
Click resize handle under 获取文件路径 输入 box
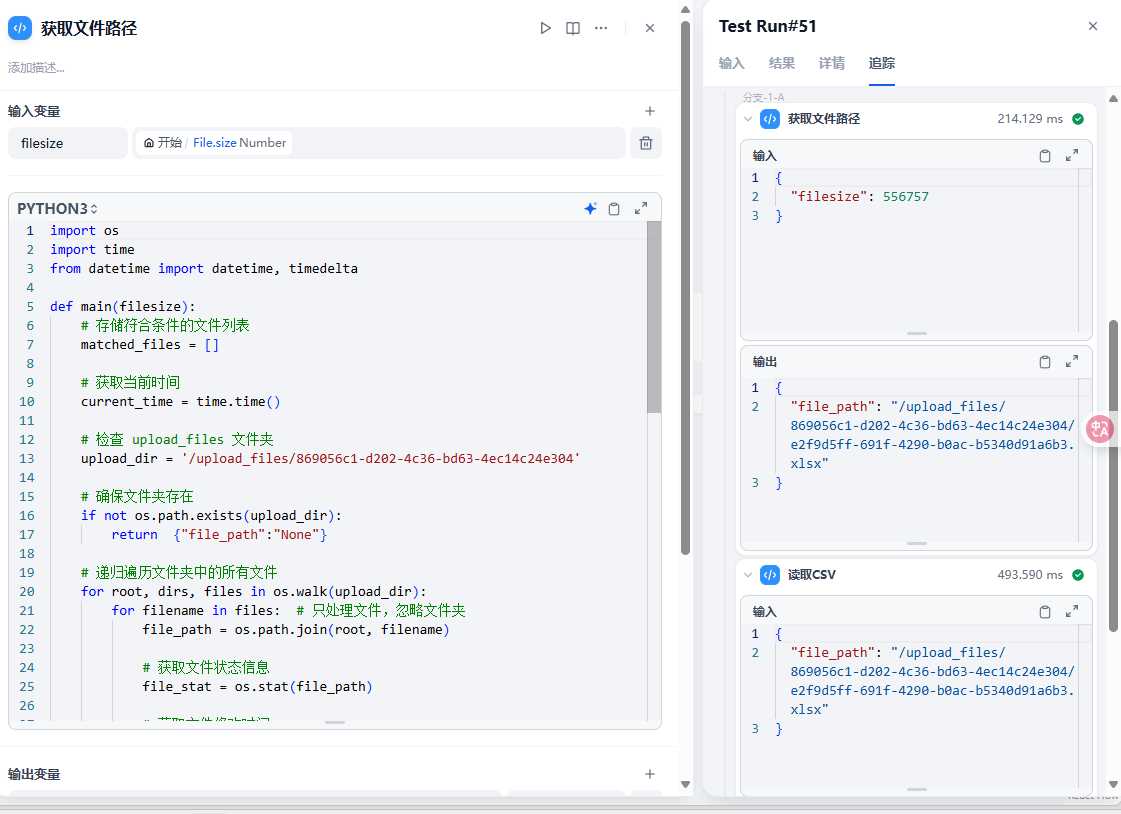click(917, 333)
